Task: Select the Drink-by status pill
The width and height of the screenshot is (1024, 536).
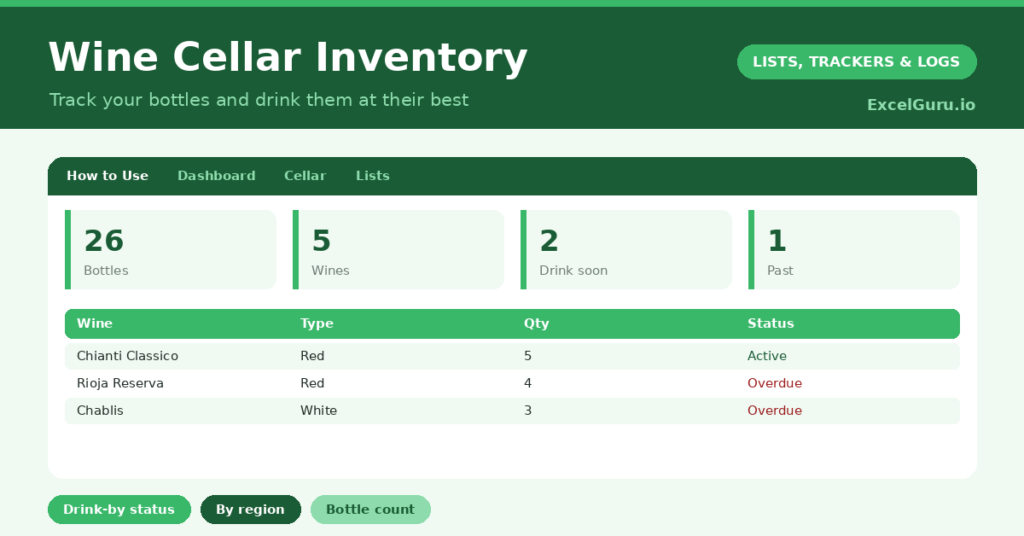Action: pos(119,509)
